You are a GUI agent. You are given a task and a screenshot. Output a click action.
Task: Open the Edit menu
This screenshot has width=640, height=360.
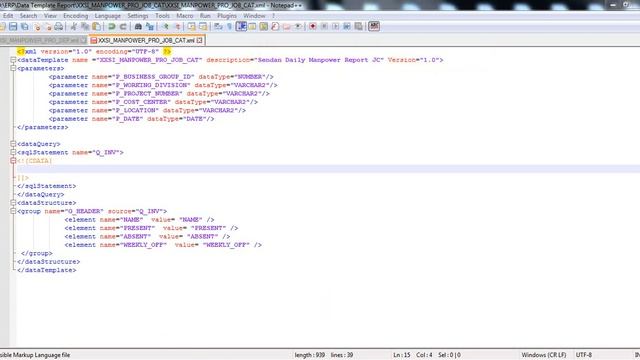coord(8,16)
